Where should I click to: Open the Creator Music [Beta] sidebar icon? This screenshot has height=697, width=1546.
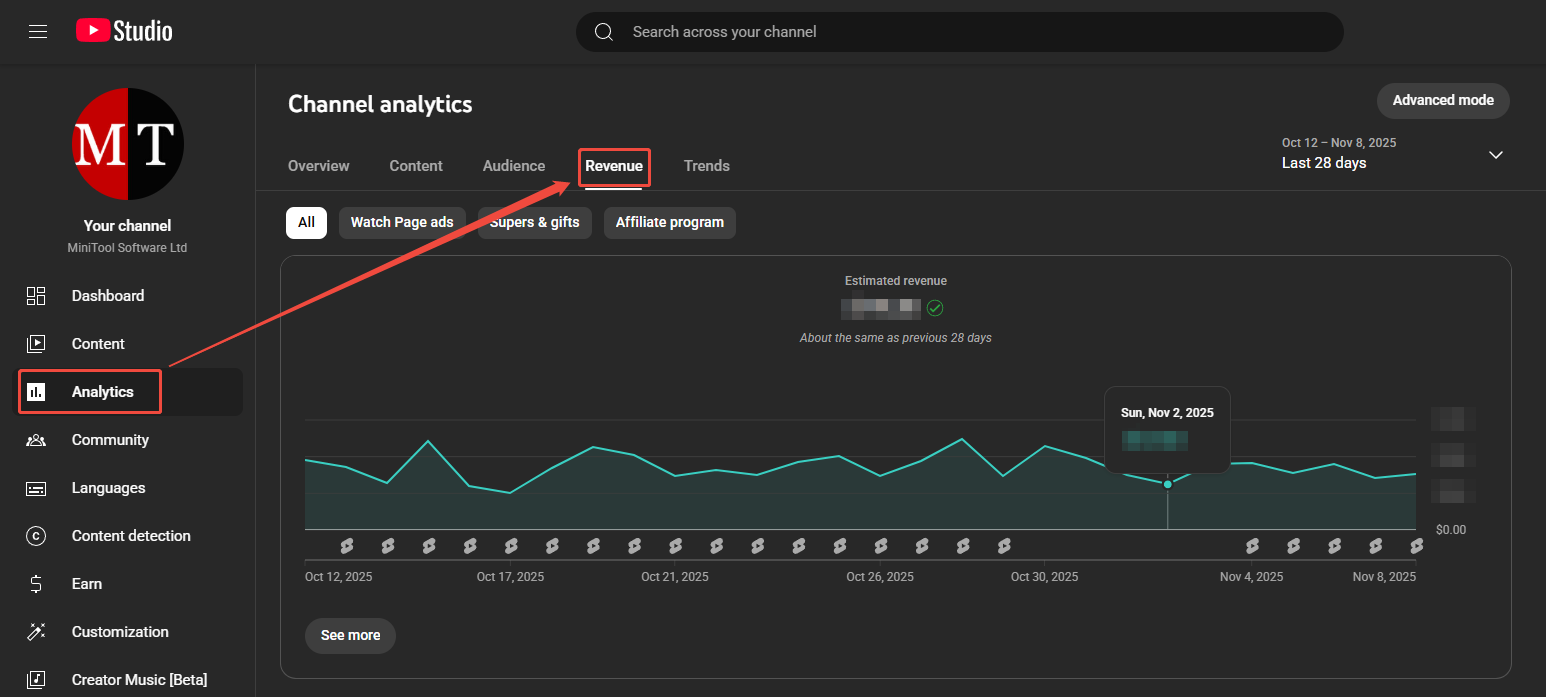pyautogui.click(x=36, y=679)
